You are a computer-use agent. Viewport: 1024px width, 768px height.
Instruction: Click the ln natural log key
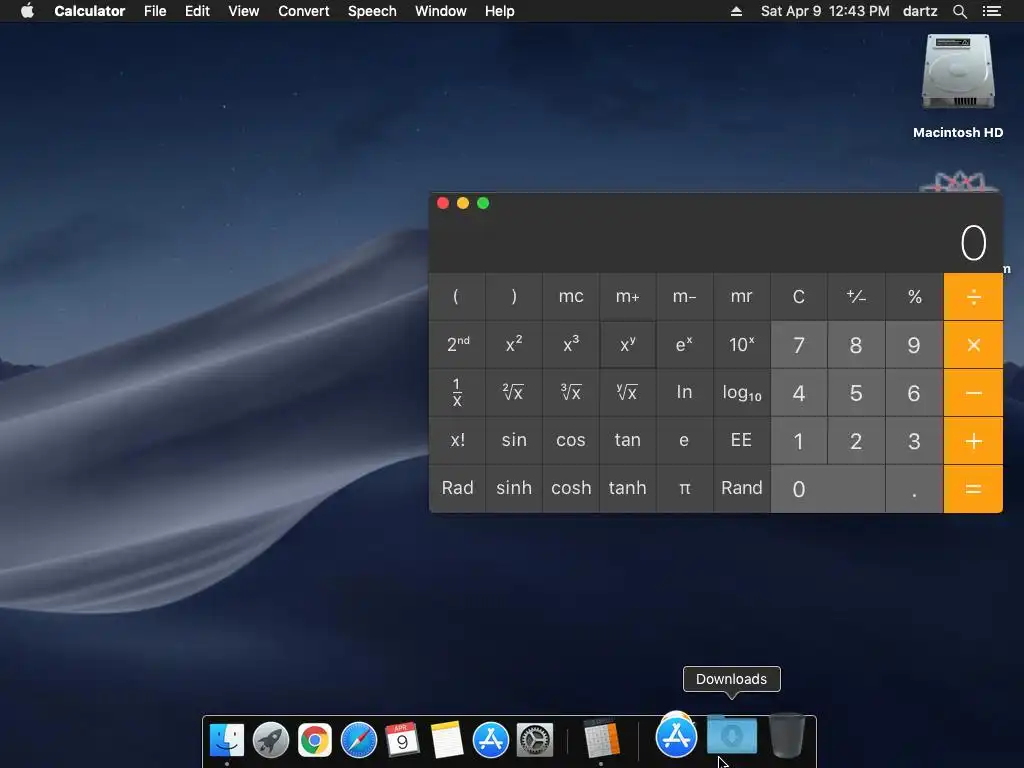point(684,392)
